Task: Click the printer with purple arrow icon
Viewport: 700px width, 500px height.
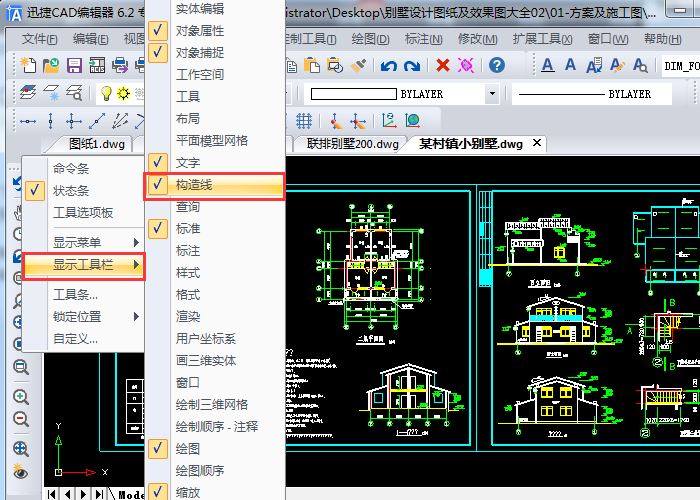Action: 120,65
